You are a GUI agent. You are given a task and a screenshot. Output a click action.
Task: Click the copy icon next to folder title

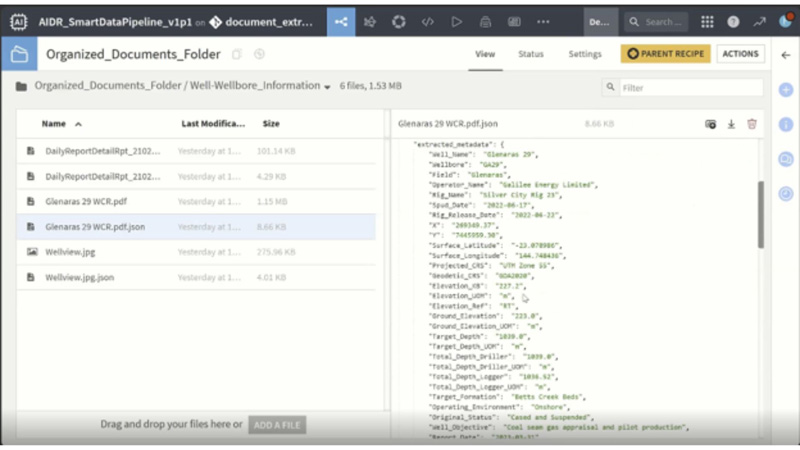click(x=237, y=54)
